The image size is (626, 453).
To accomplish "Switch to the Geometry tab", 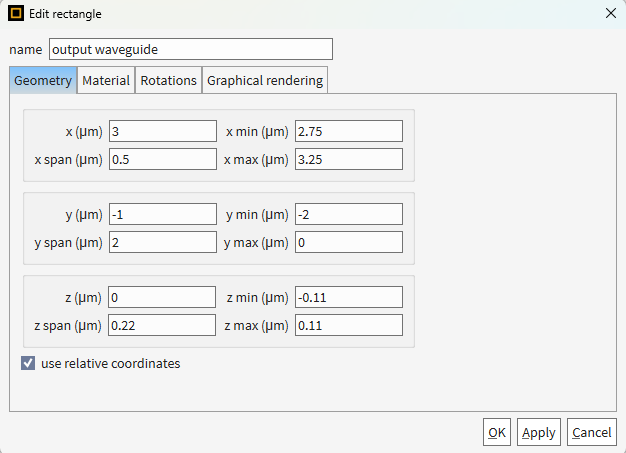I will click(x=43, y=80).
